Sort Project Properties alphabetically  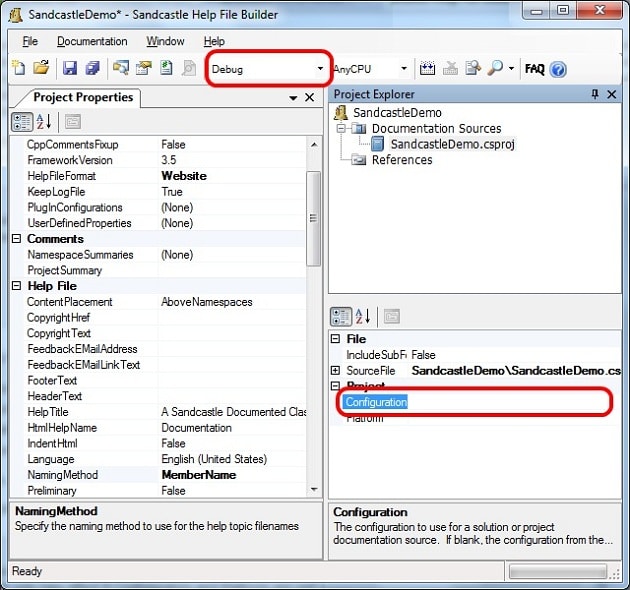click(x=44, y=122)
